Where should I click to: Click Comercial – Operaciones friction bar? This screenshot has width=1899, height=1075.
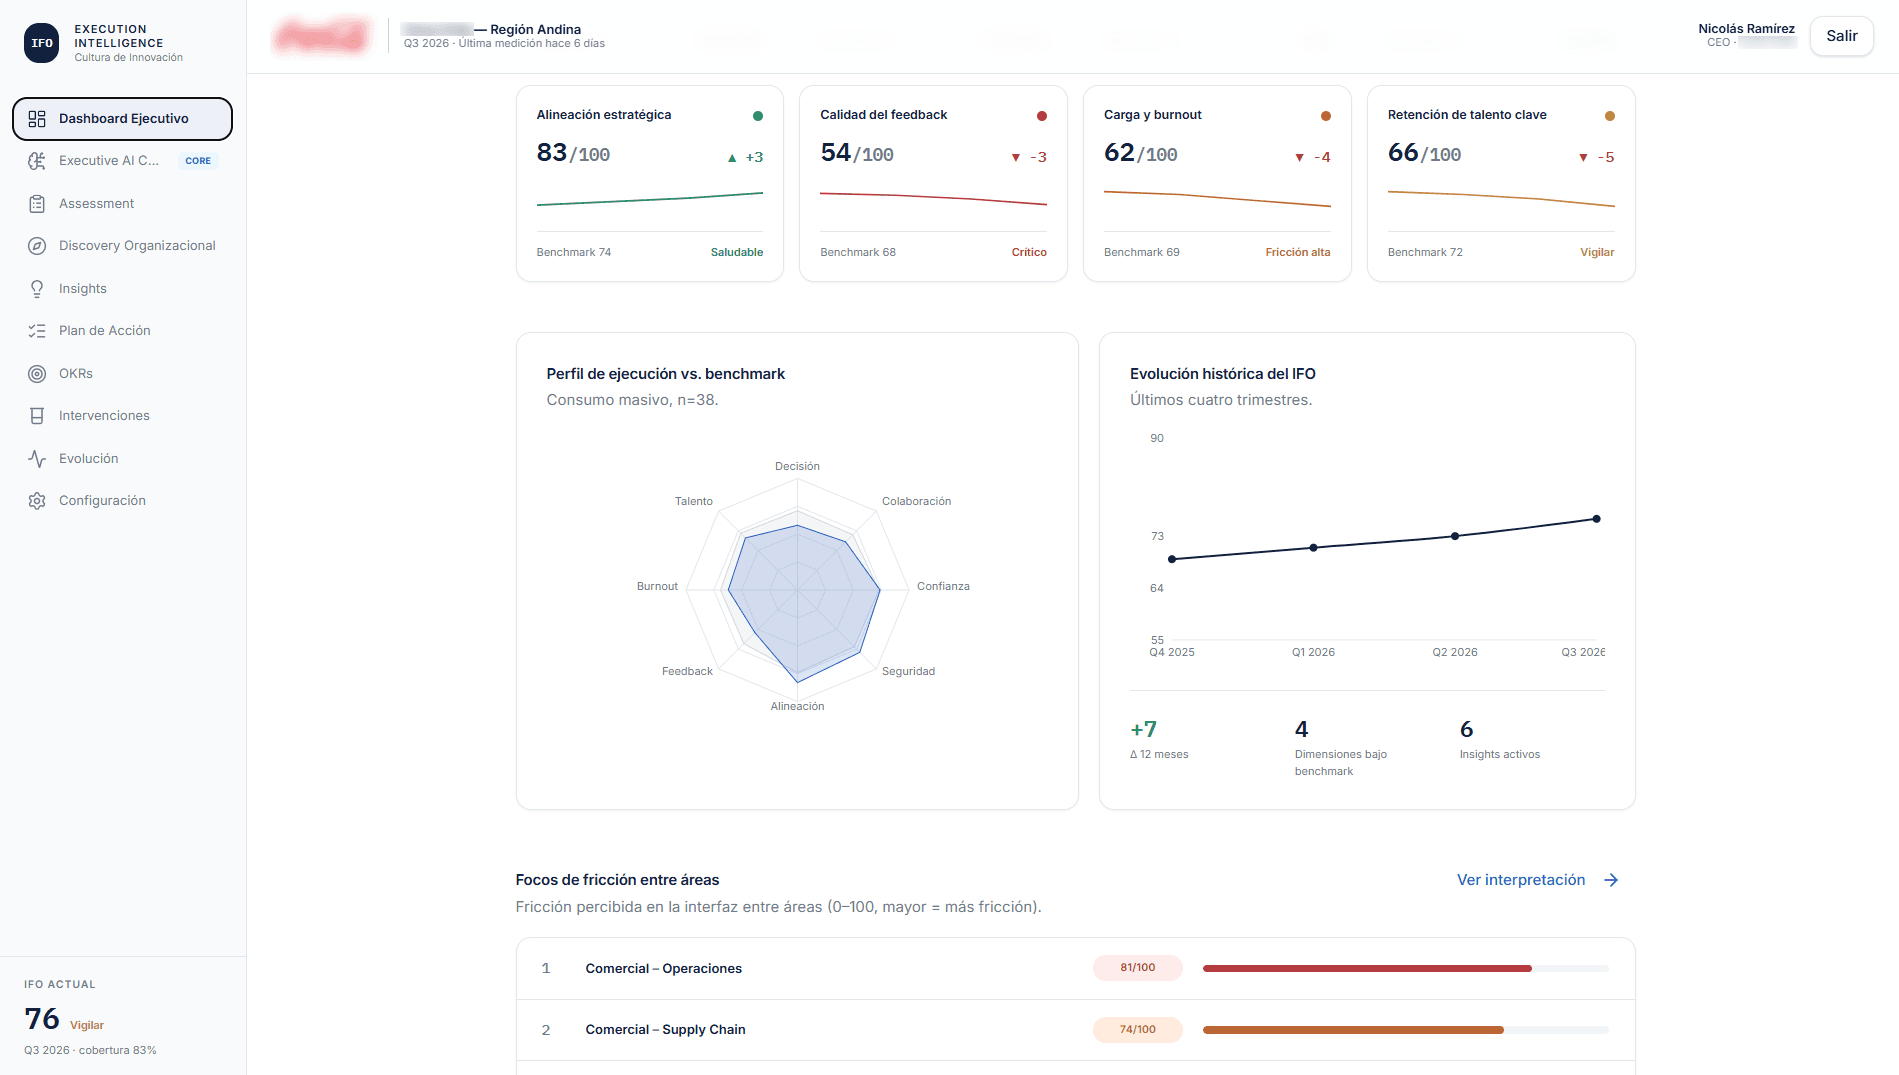click(1406, 969)
